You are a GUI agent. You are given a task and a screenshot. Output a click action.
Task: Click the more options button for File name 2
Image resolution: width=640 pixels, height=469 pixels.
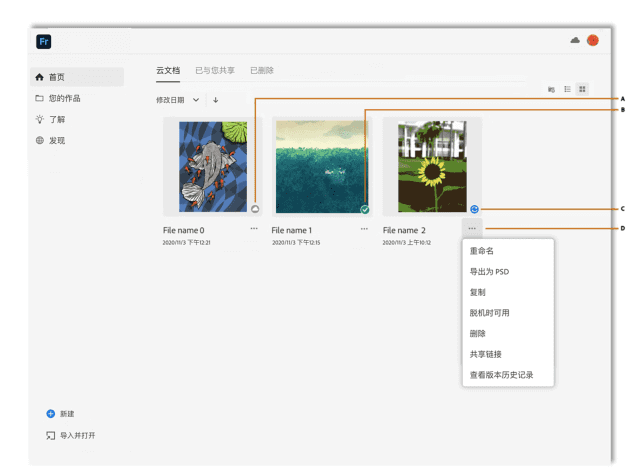[x=472, y=229]
